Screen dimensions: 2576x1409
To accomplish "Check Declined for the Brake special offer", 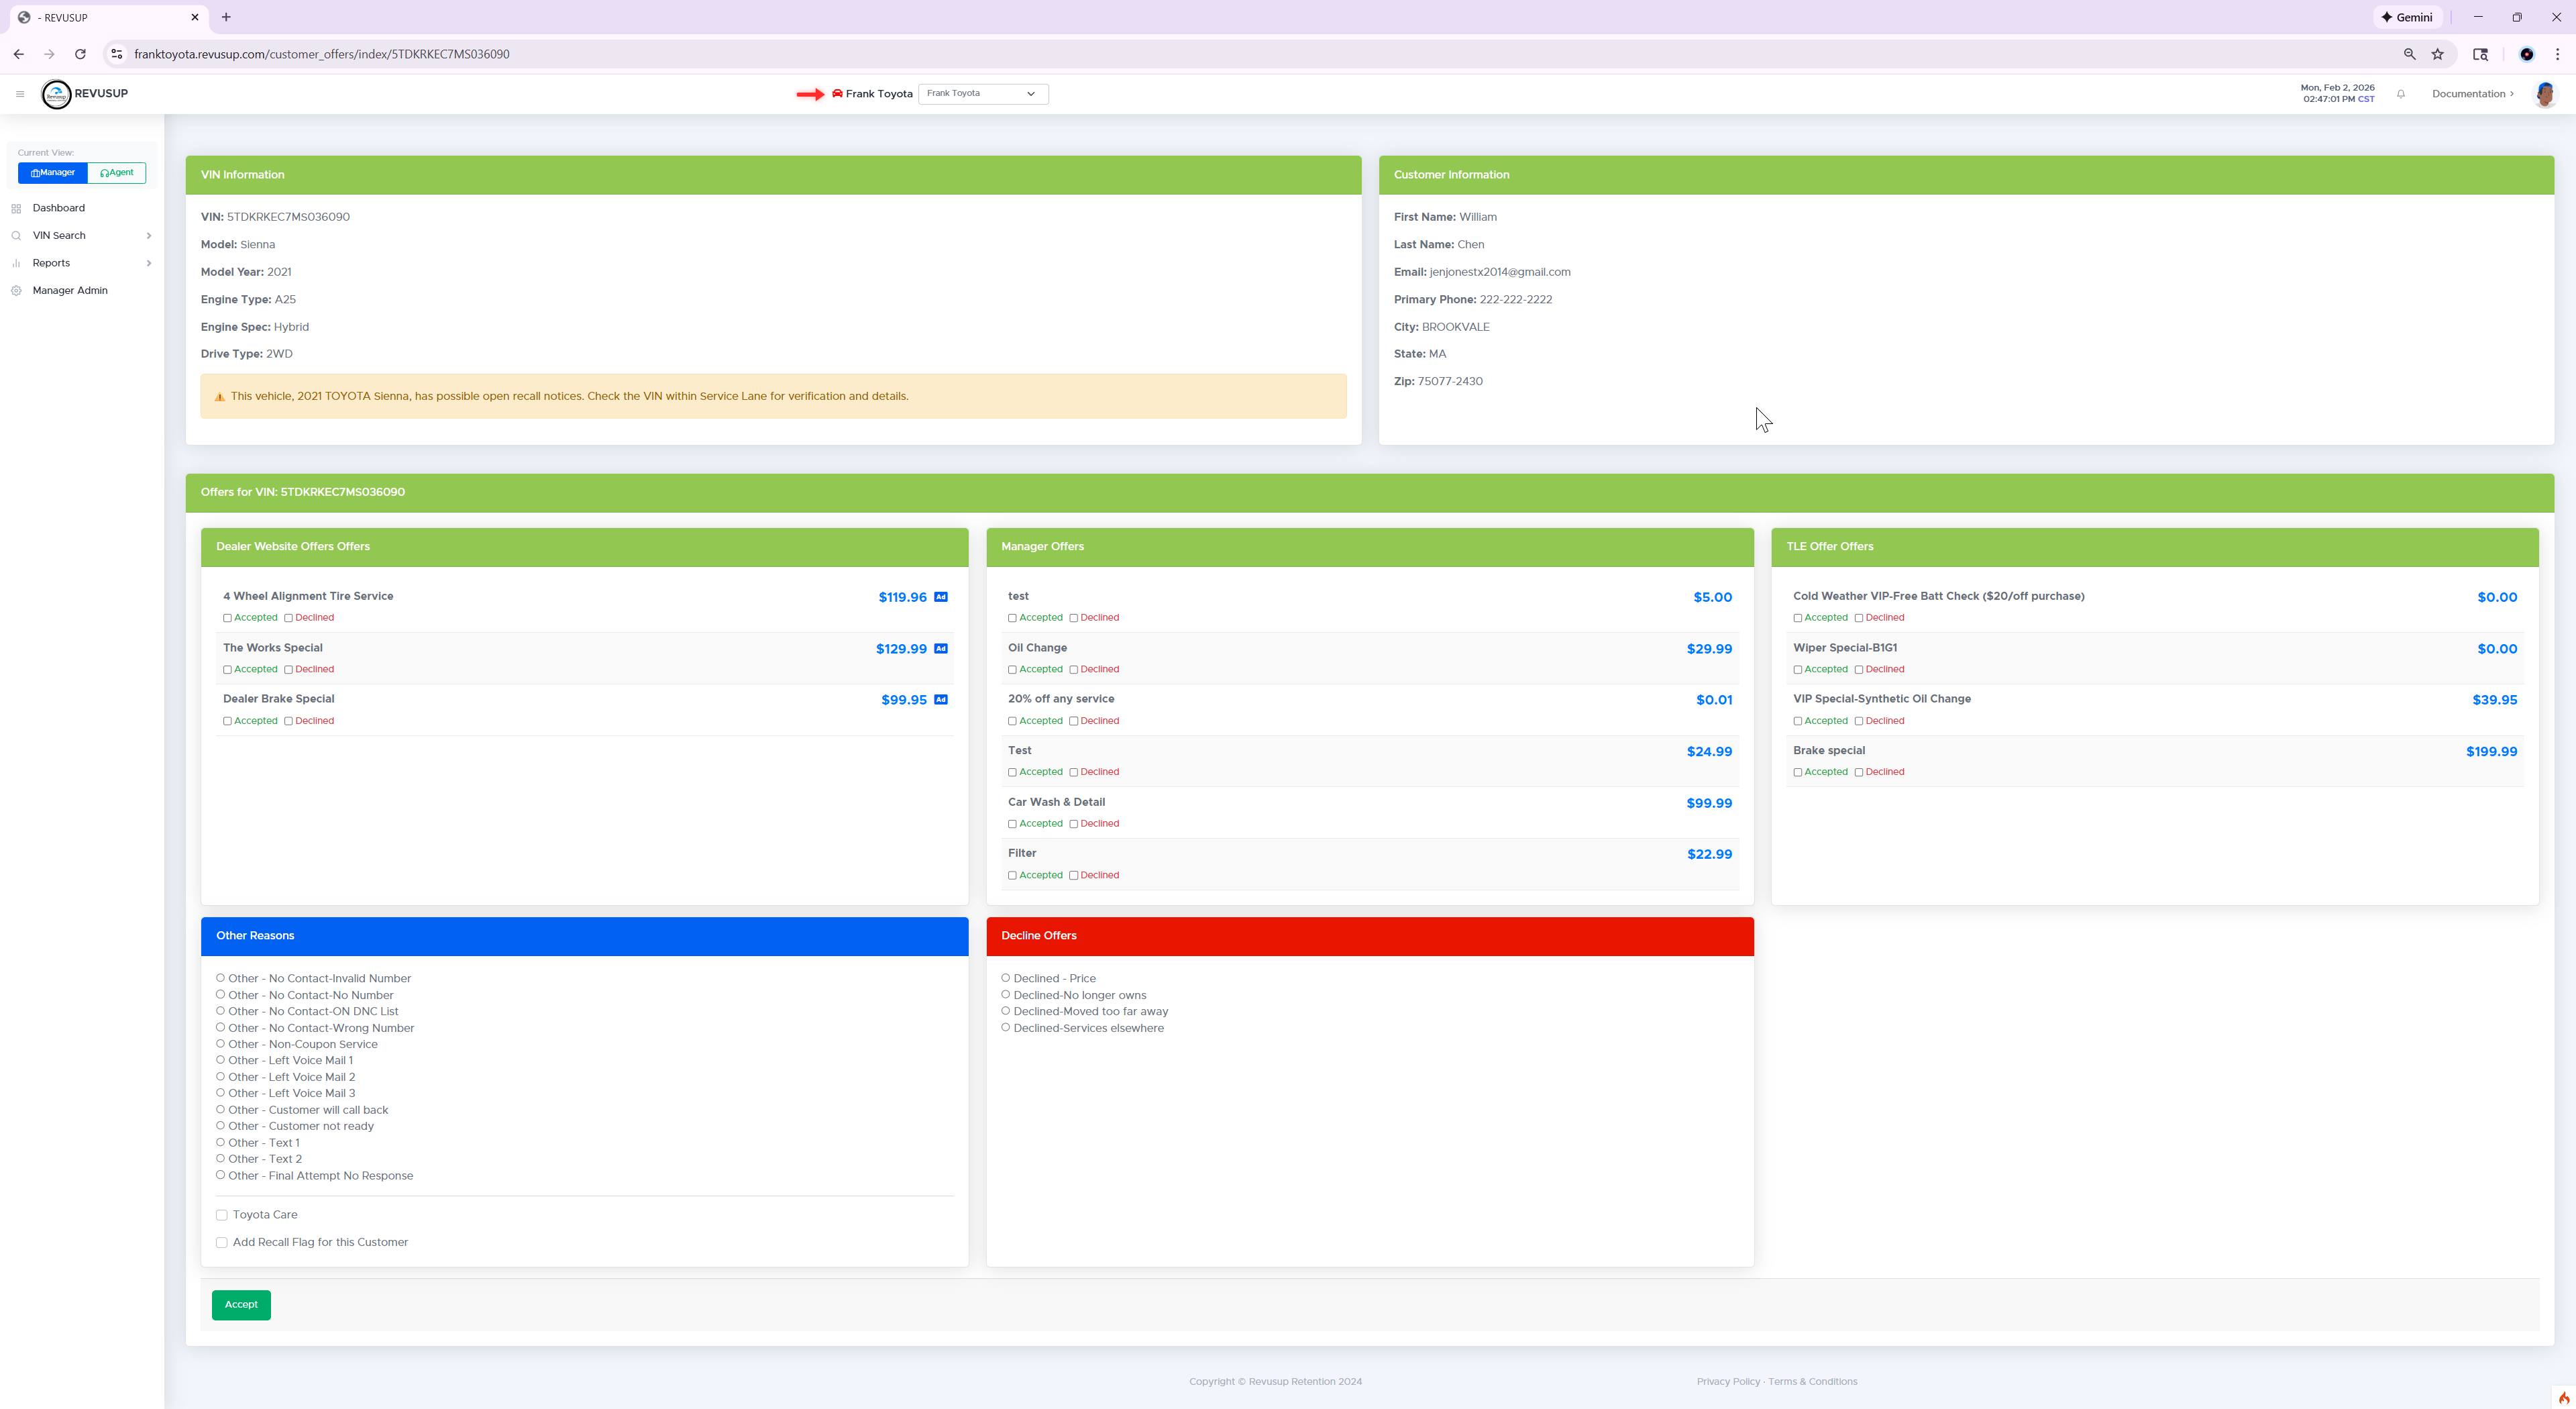I will click(x=1859, y=773).
